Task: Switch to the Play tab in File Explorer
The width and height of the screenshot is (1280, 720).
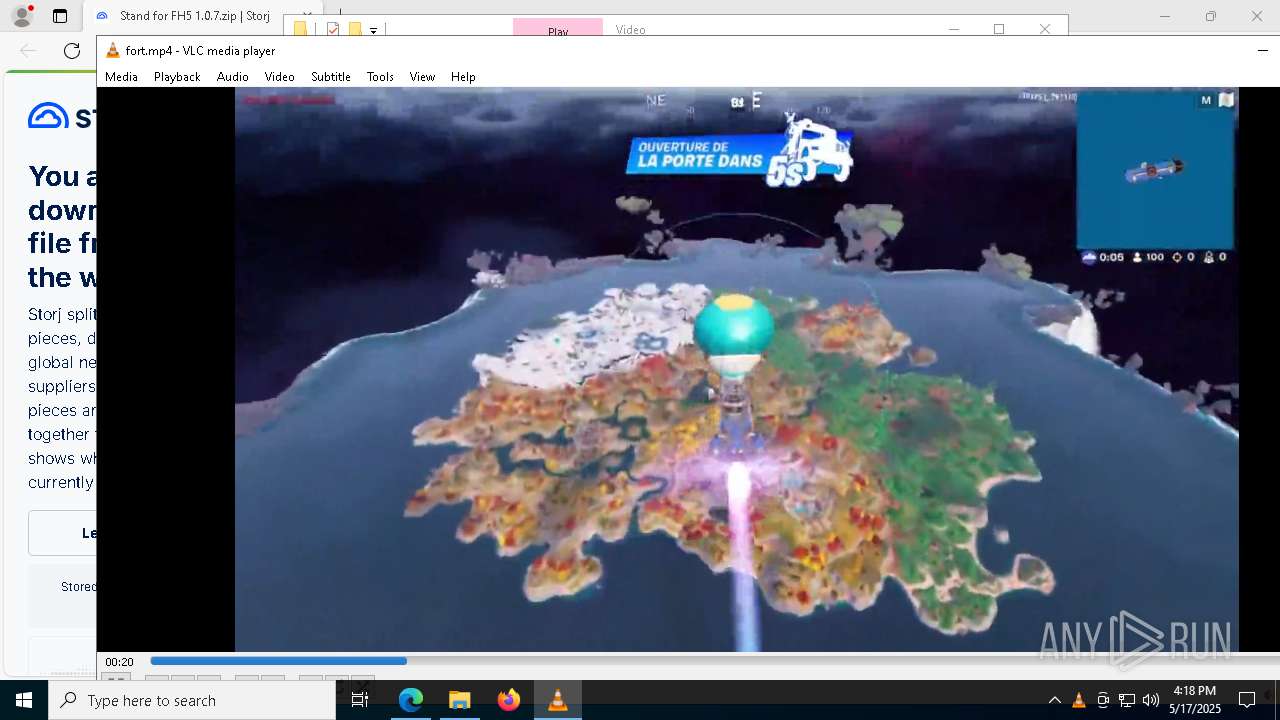Action: pyautogui.click(x=558, y=29)
